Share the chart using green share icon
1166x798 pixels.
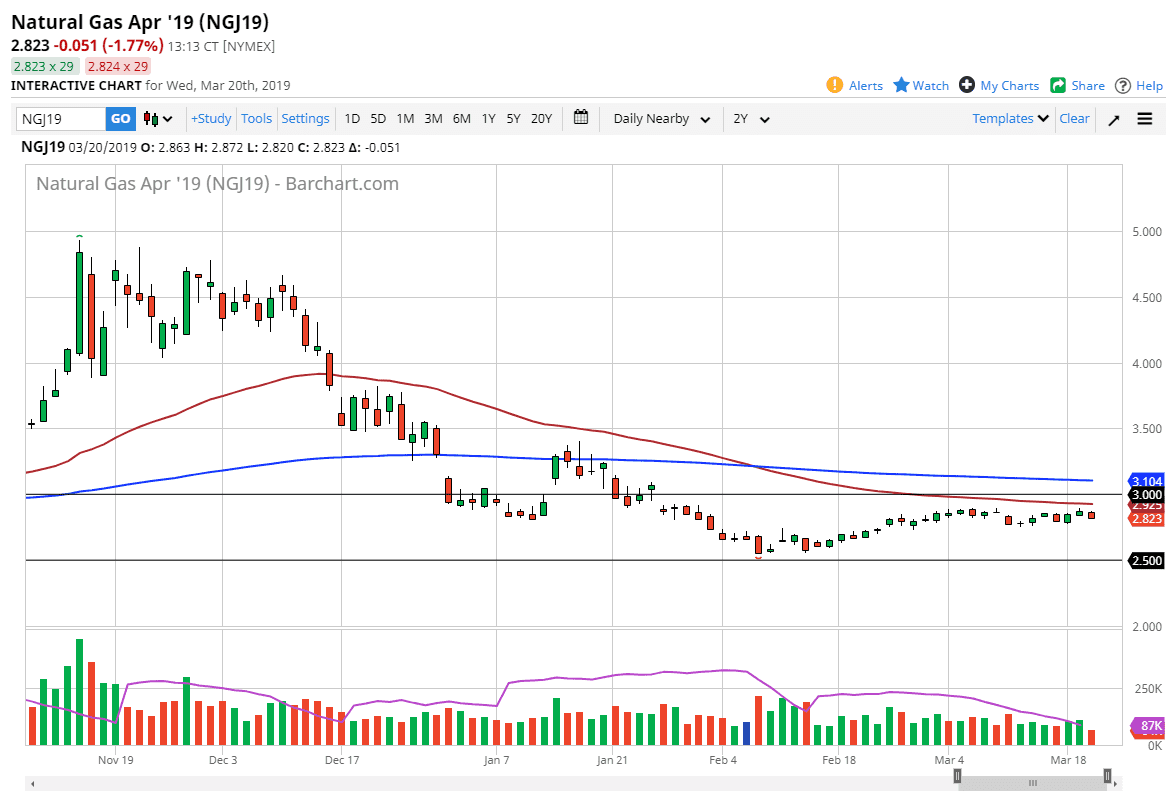coord(1058,85)
